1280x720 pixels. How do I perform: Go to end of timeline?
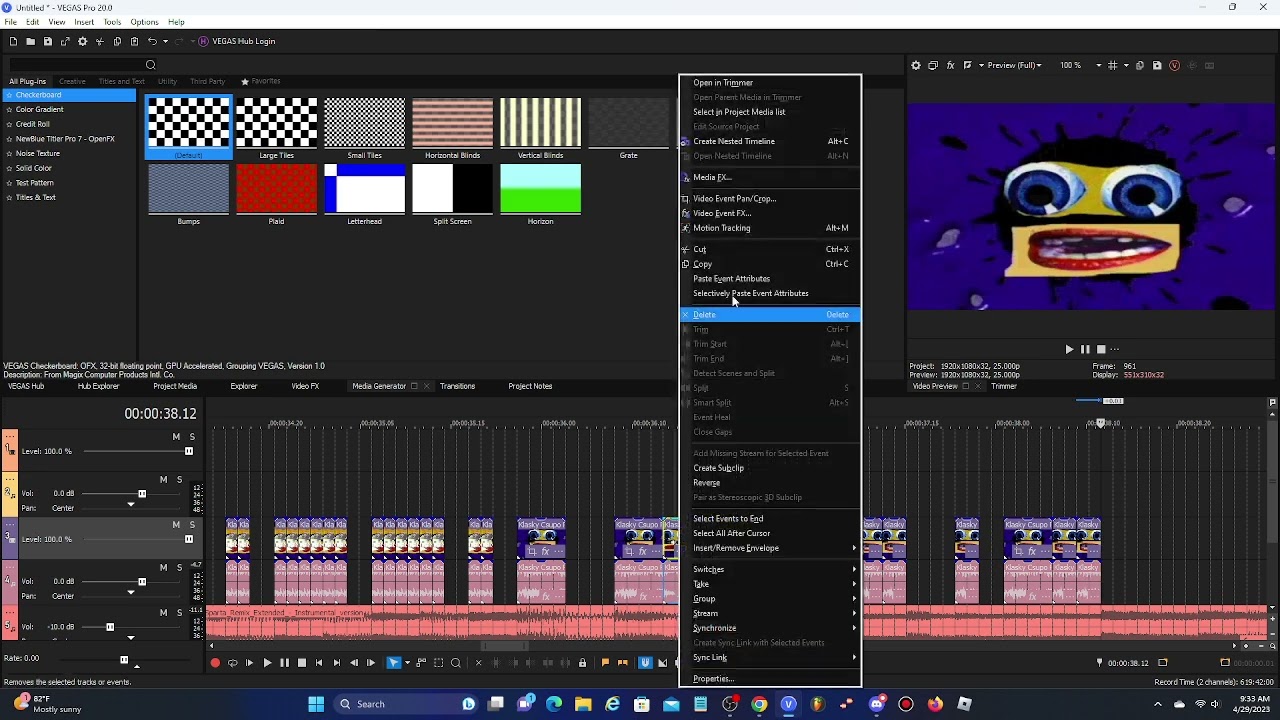(x=336, y=663)
